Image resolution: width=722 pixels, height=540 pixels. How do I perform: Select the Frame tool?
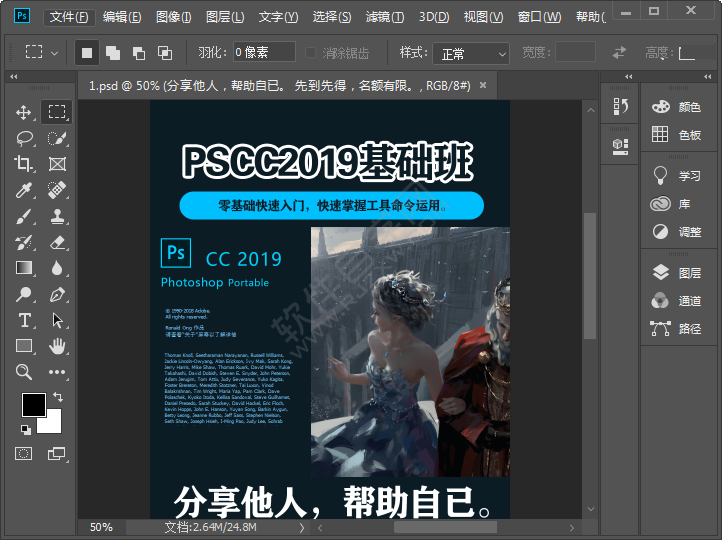click(x=57, y=164)
